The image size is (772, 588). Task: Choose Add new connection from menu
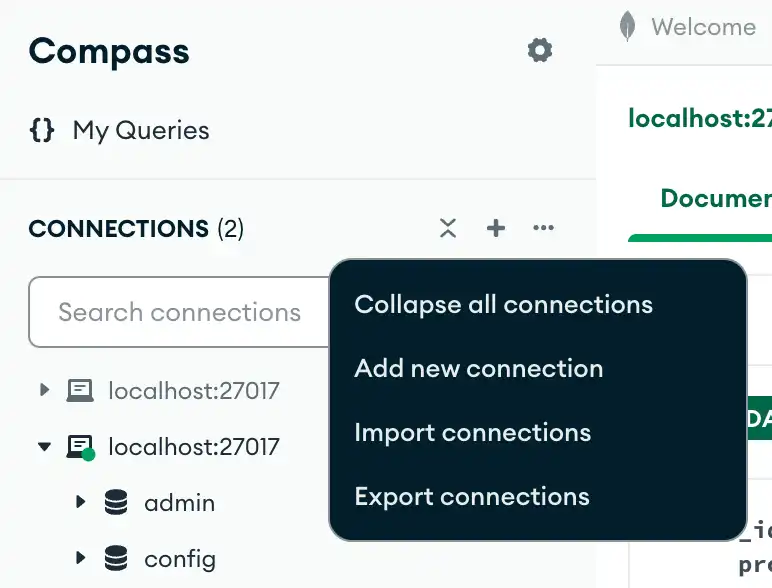coord(478,369)
